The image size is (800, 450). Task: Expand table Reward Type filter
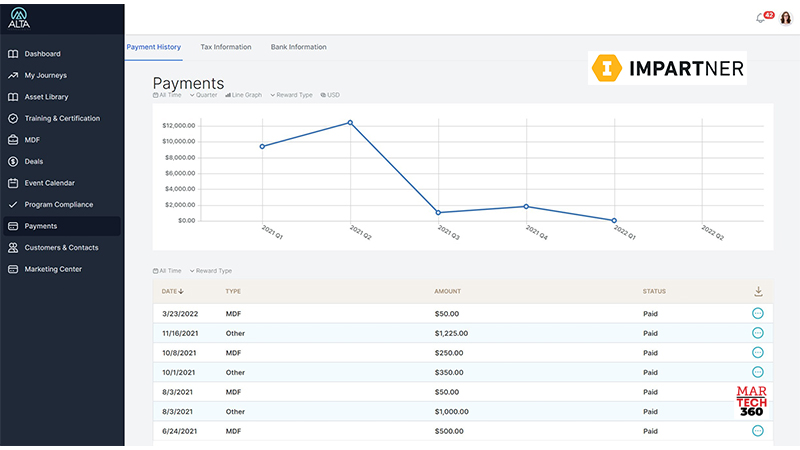(x=211, y=271)
